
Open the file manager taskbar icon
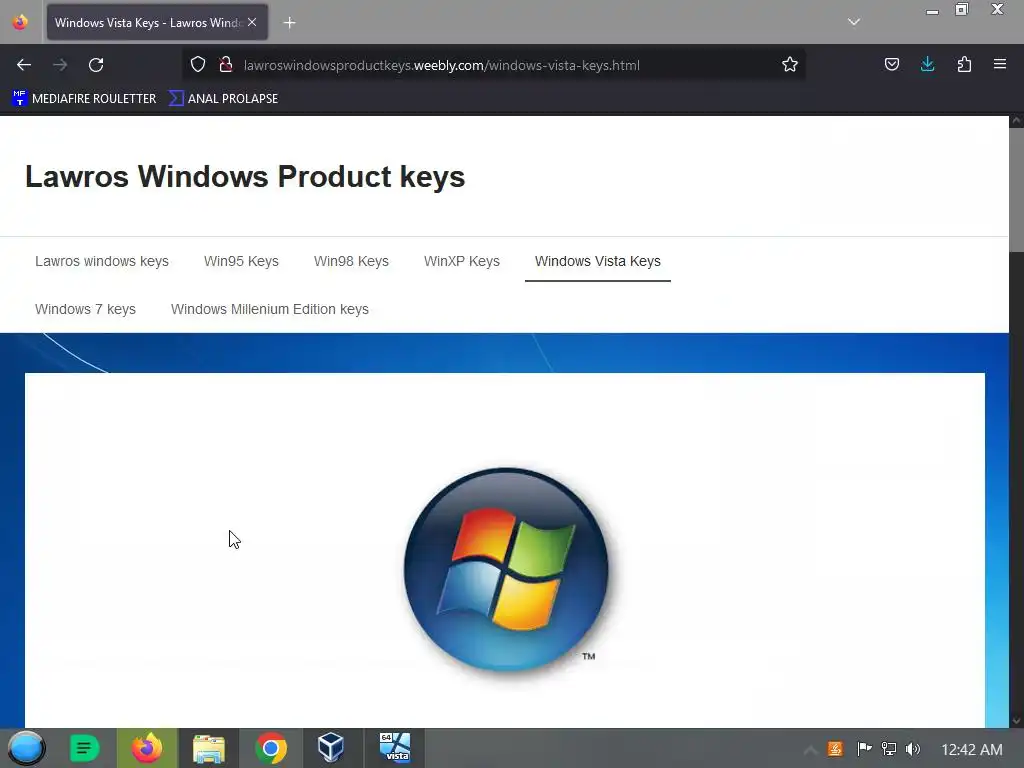pyautogui.click(x=209, y=748)
